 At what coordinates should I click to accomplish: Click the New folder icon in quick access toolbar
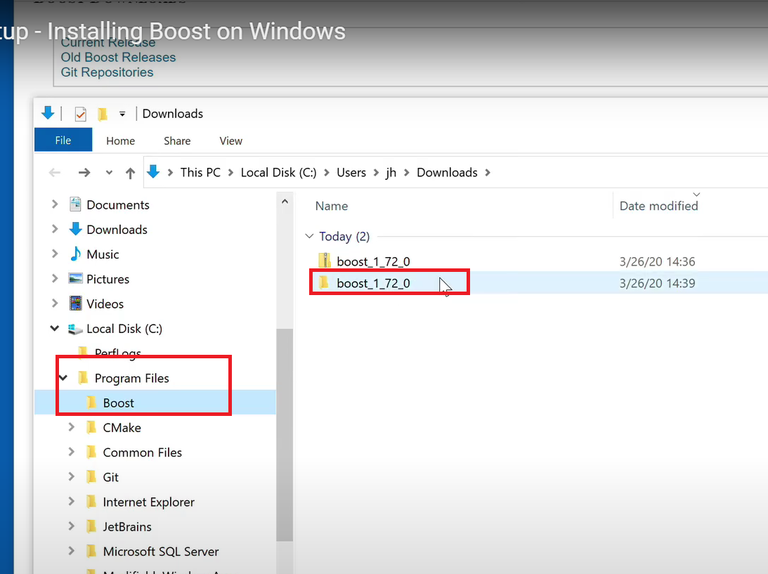pos(102,114)
